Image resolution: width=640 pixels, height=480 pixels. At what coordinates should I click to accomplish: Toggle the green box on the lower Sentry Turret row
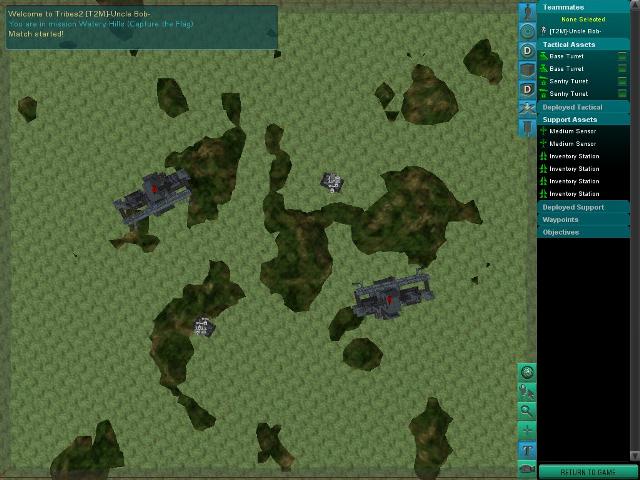pos(622,93)
